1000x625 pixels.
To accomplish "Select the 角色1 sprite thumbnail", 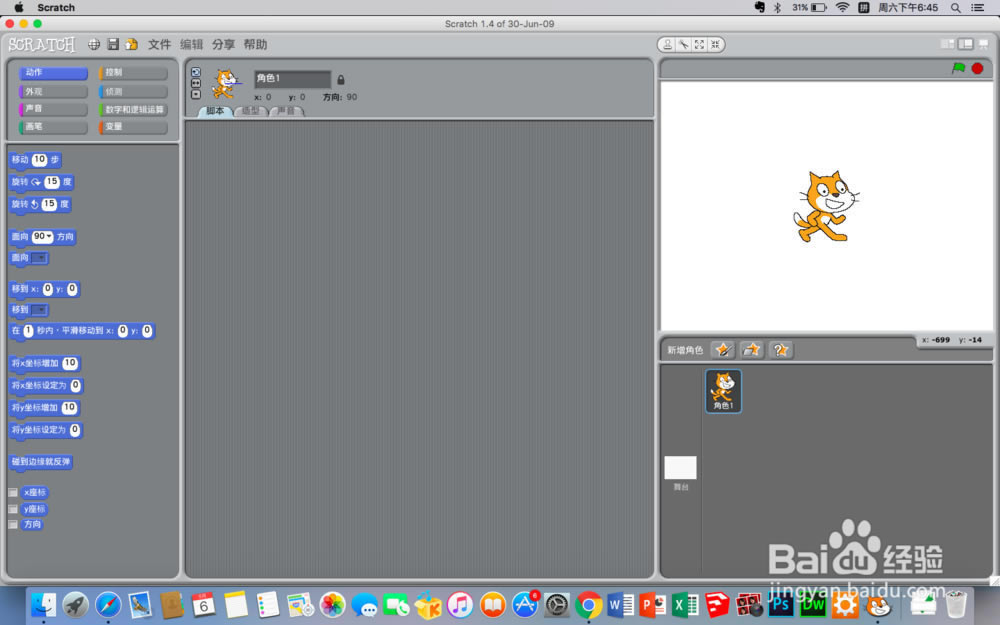I will (x=723, y=391).
